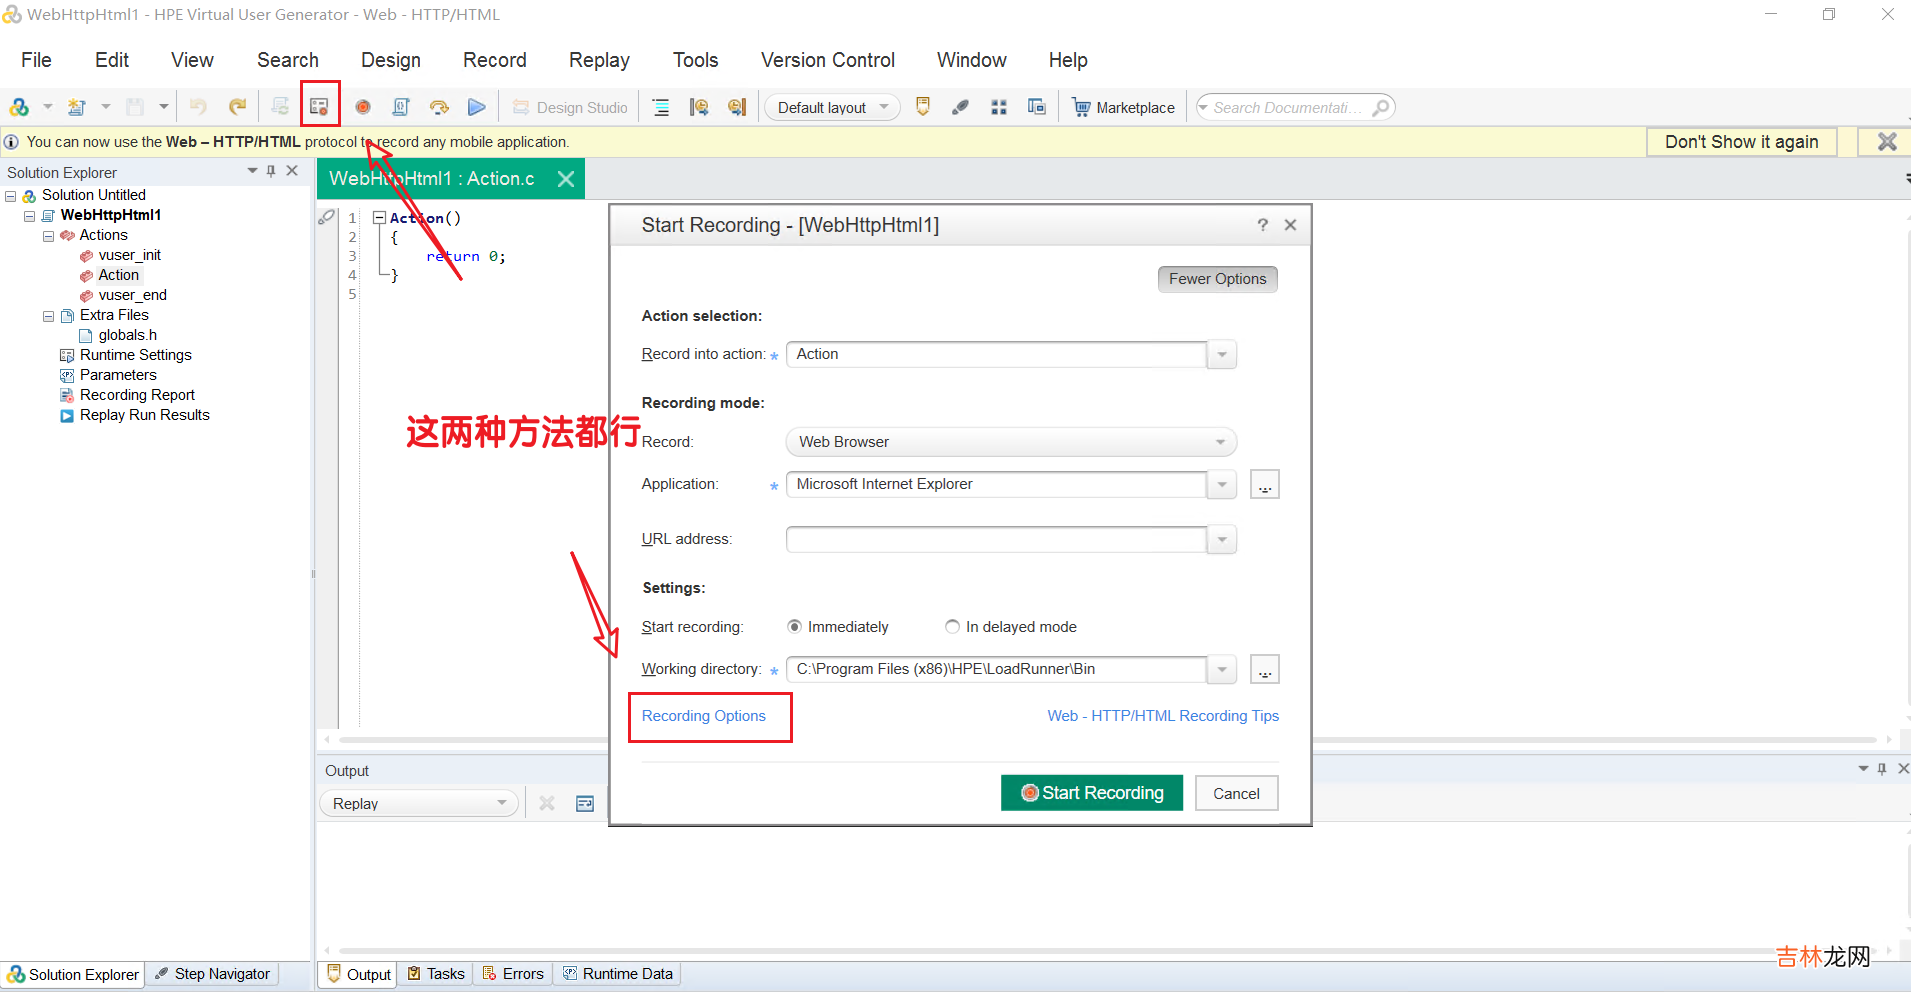1911x992 pixels.
Task: Click the Start Recording button
Action: tap(1091, 793)
